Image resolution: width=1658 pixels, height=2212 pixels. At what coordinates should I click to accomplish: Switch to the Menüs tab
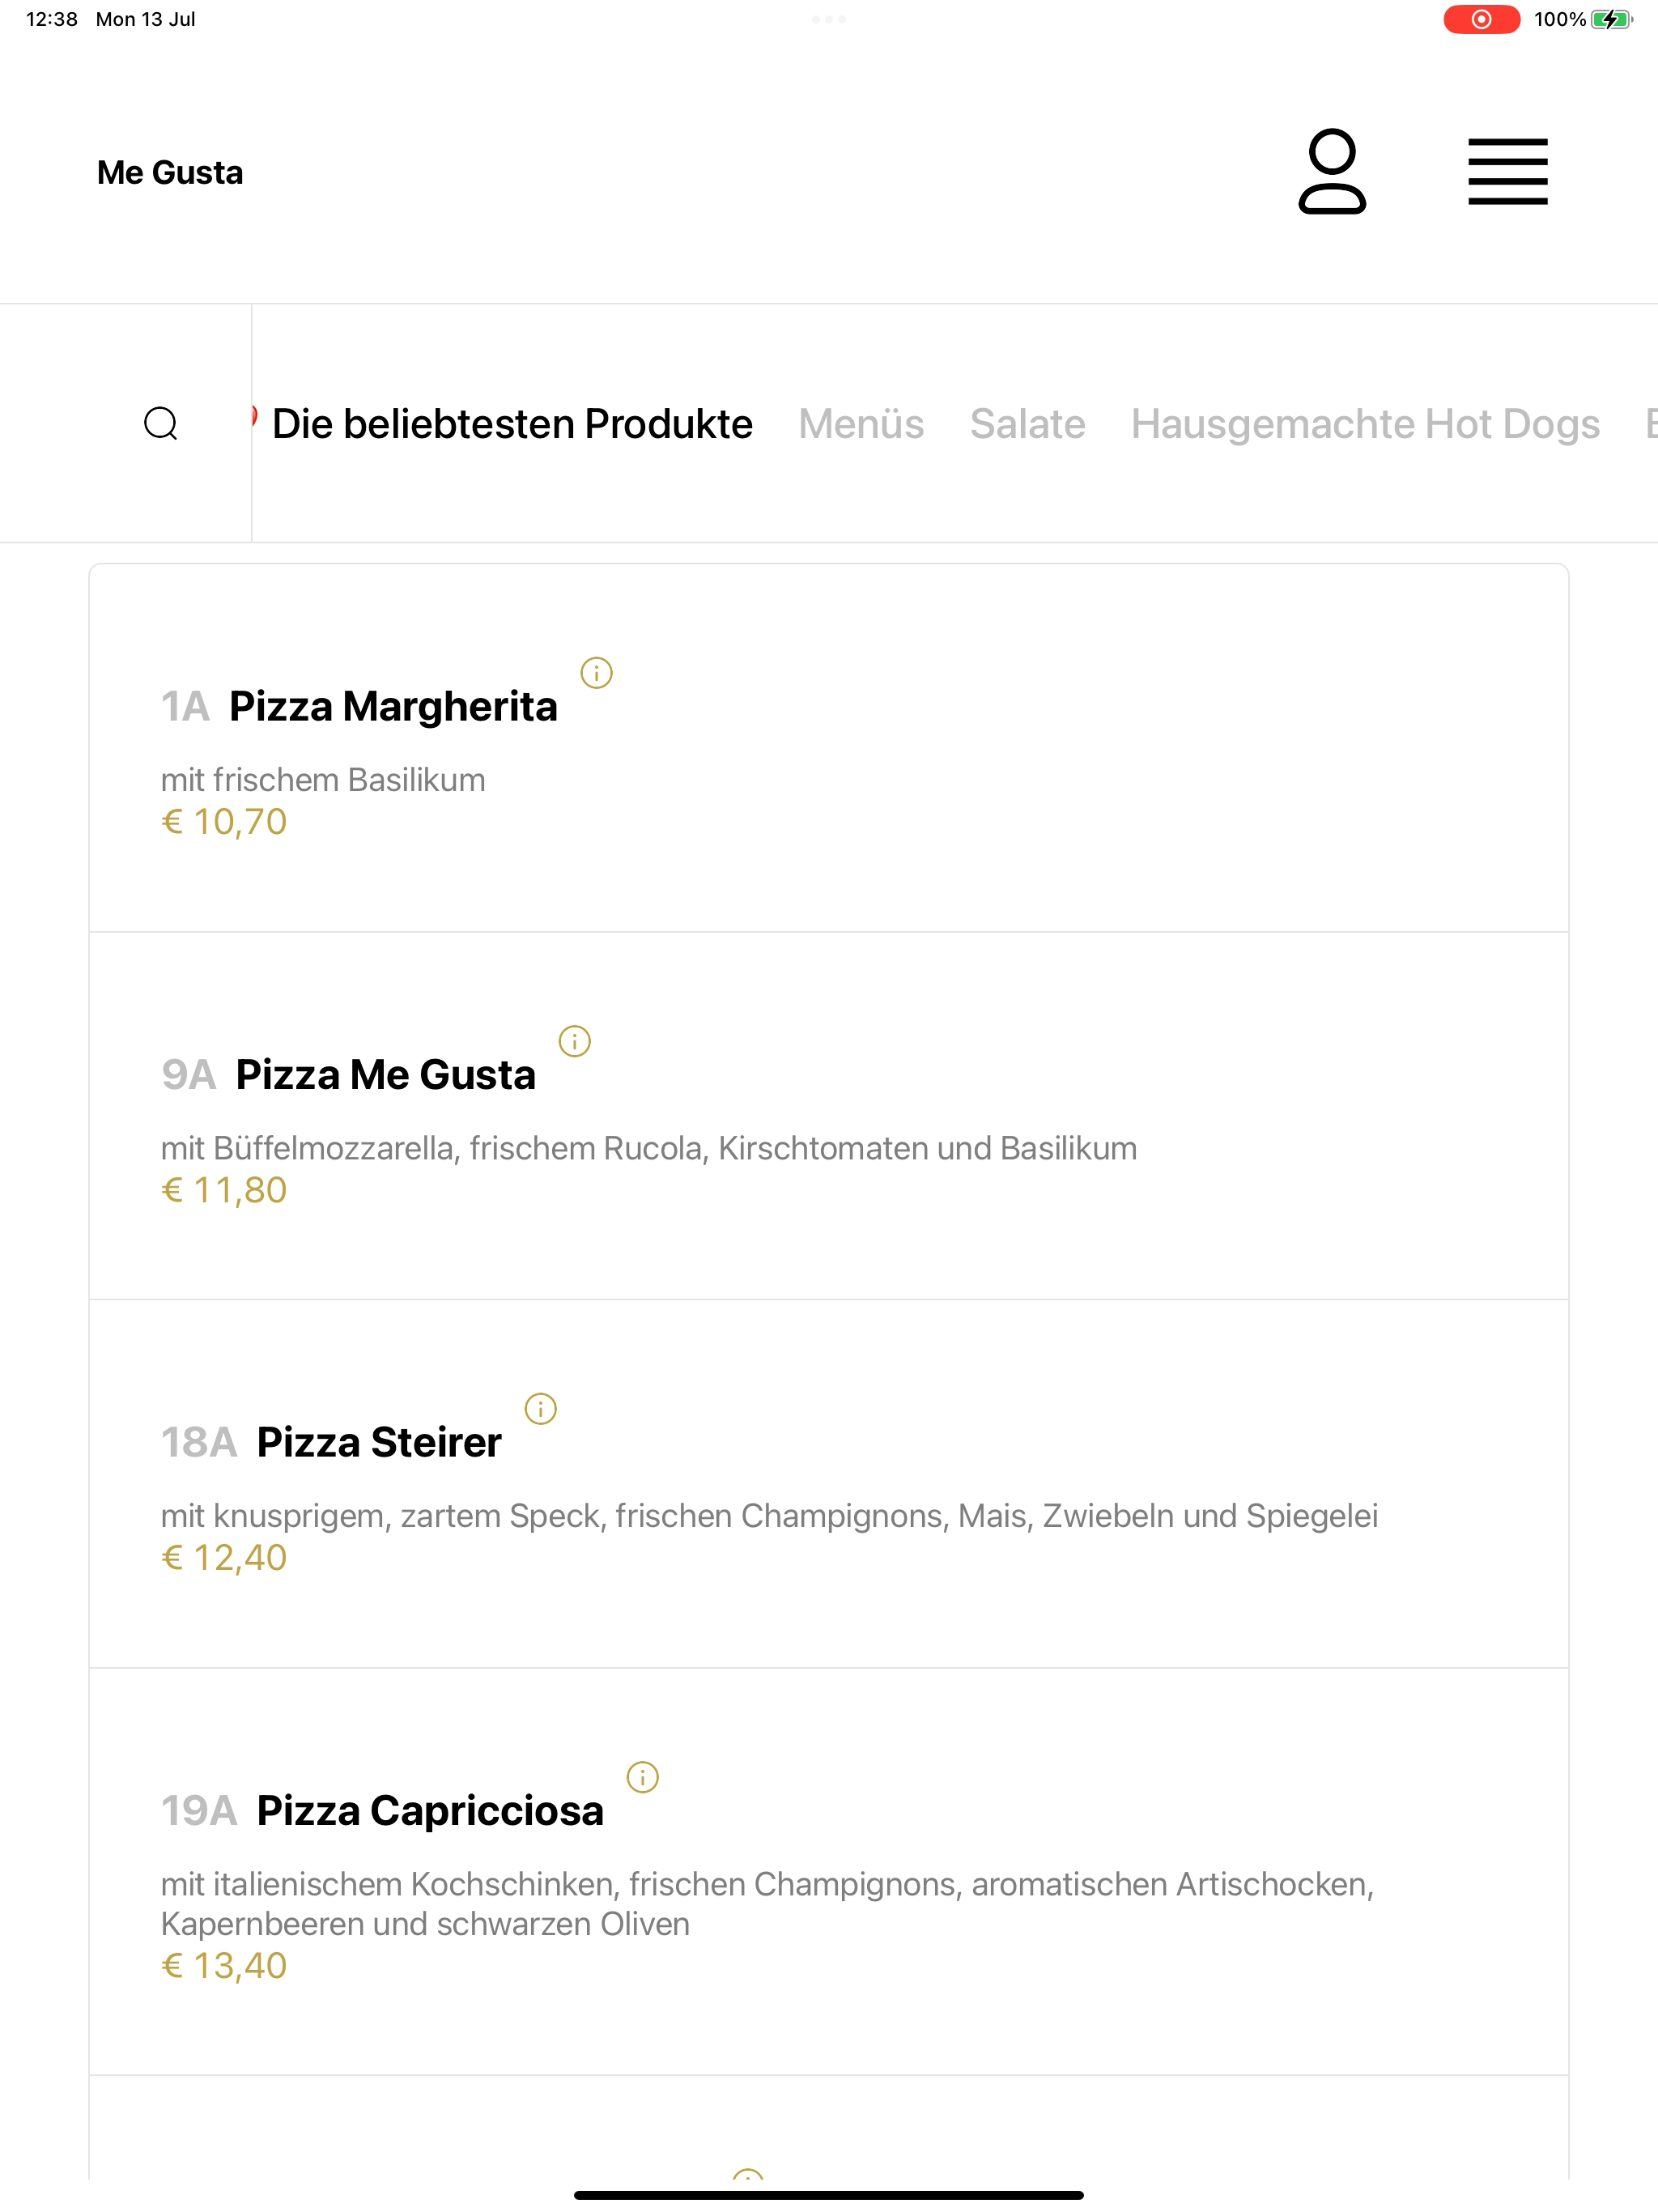pyautogui.click(x=861, y=424)
